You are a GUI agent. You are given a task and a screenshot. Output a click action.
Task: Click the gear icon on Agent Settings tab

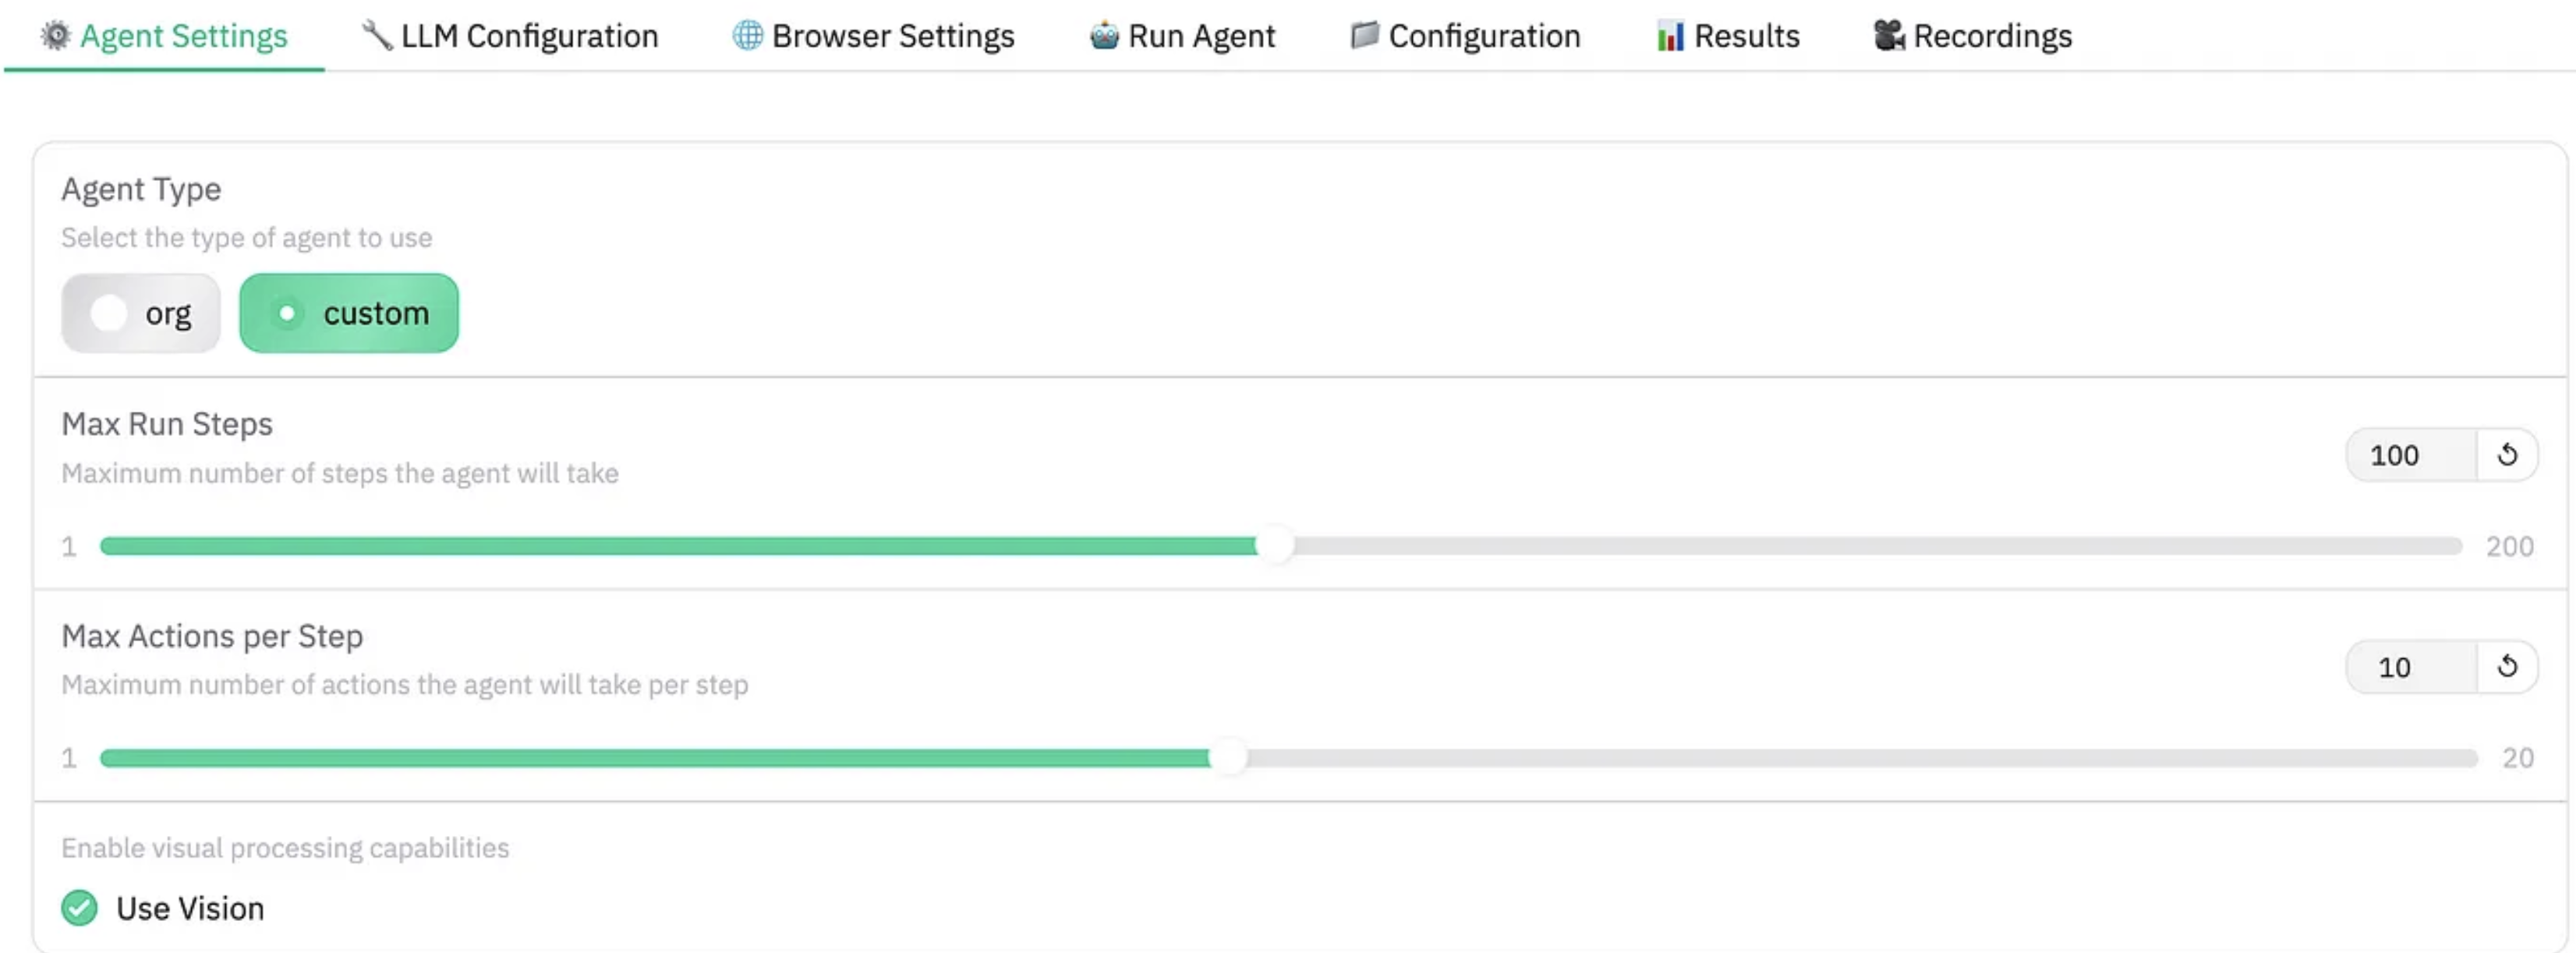56,36
